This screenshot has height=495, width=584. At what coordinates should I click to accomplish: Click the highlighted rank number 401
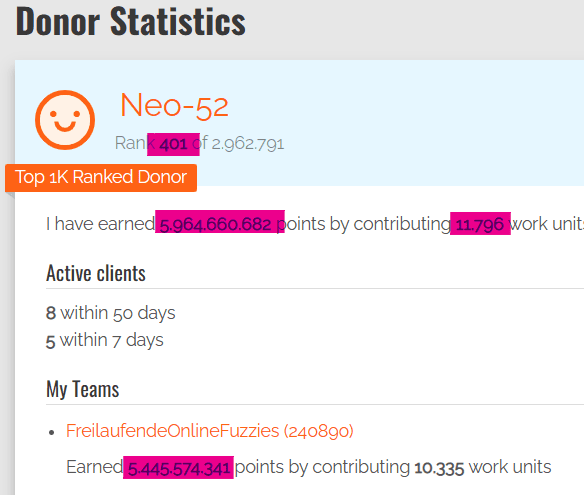click(x=174, y=144)
